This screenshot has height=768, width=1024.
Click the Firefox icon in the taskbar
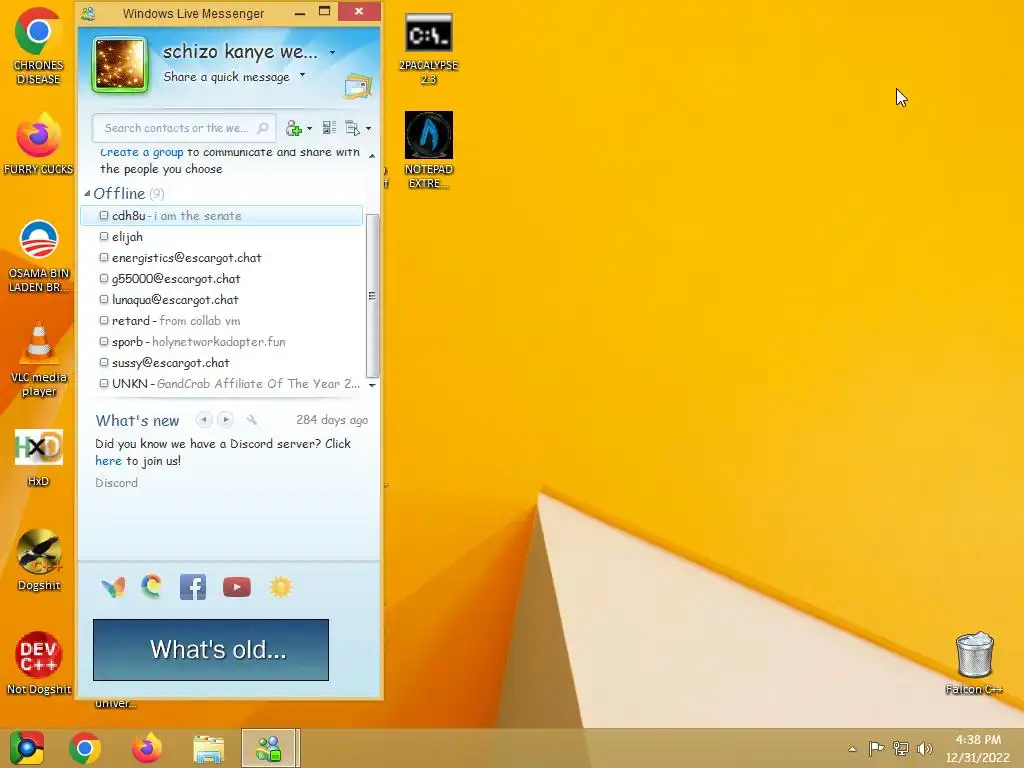click(x=147, y=748)
